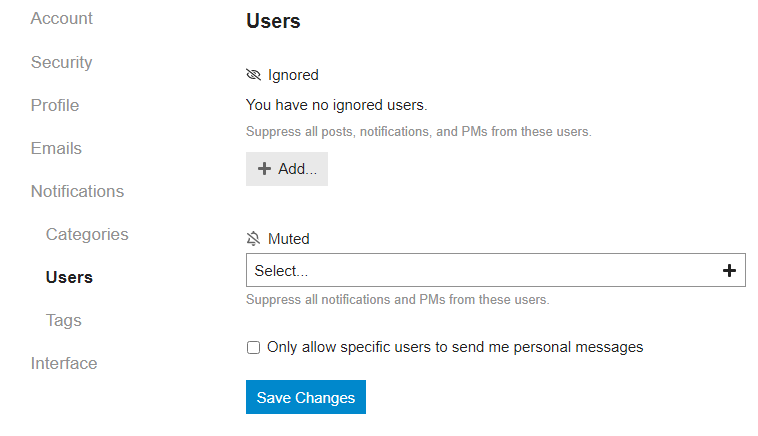Screen dimensions: 758x436
Task: Switch to Interface settings
Action: click(64, 363)
